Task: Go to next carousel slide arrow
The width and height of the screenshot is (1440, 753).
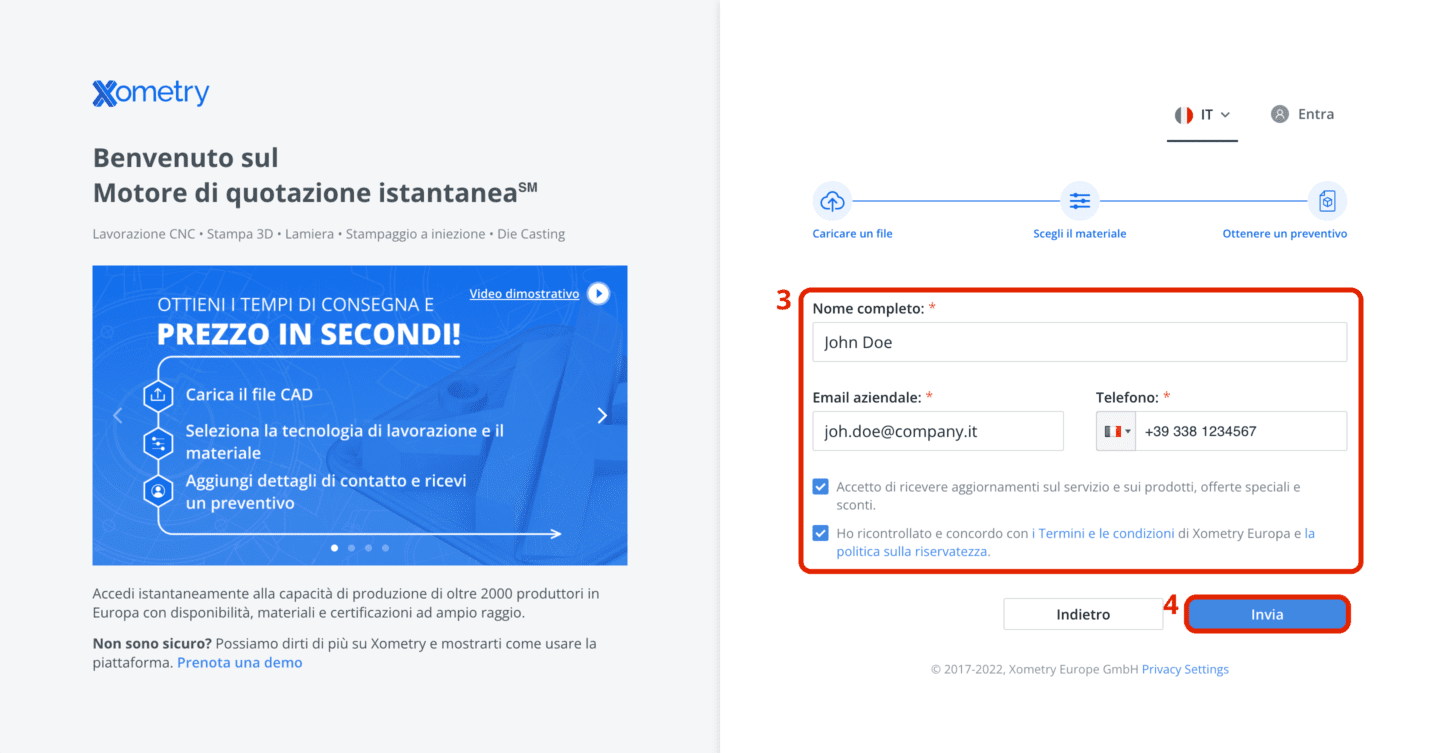Action: (x=602, y=415)
